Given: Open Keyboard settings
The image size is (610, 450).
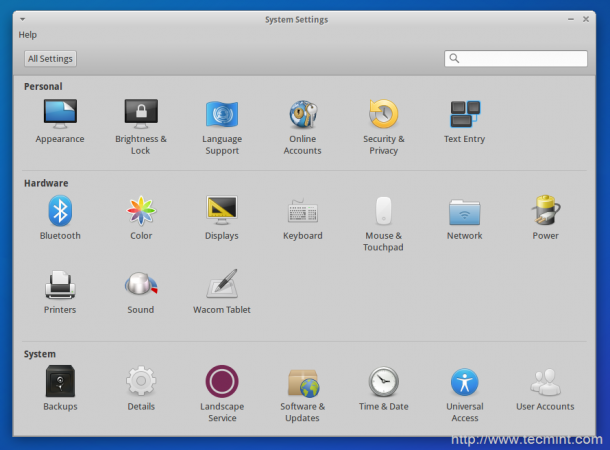Looking at the screenshot, I should click(302, 211).
